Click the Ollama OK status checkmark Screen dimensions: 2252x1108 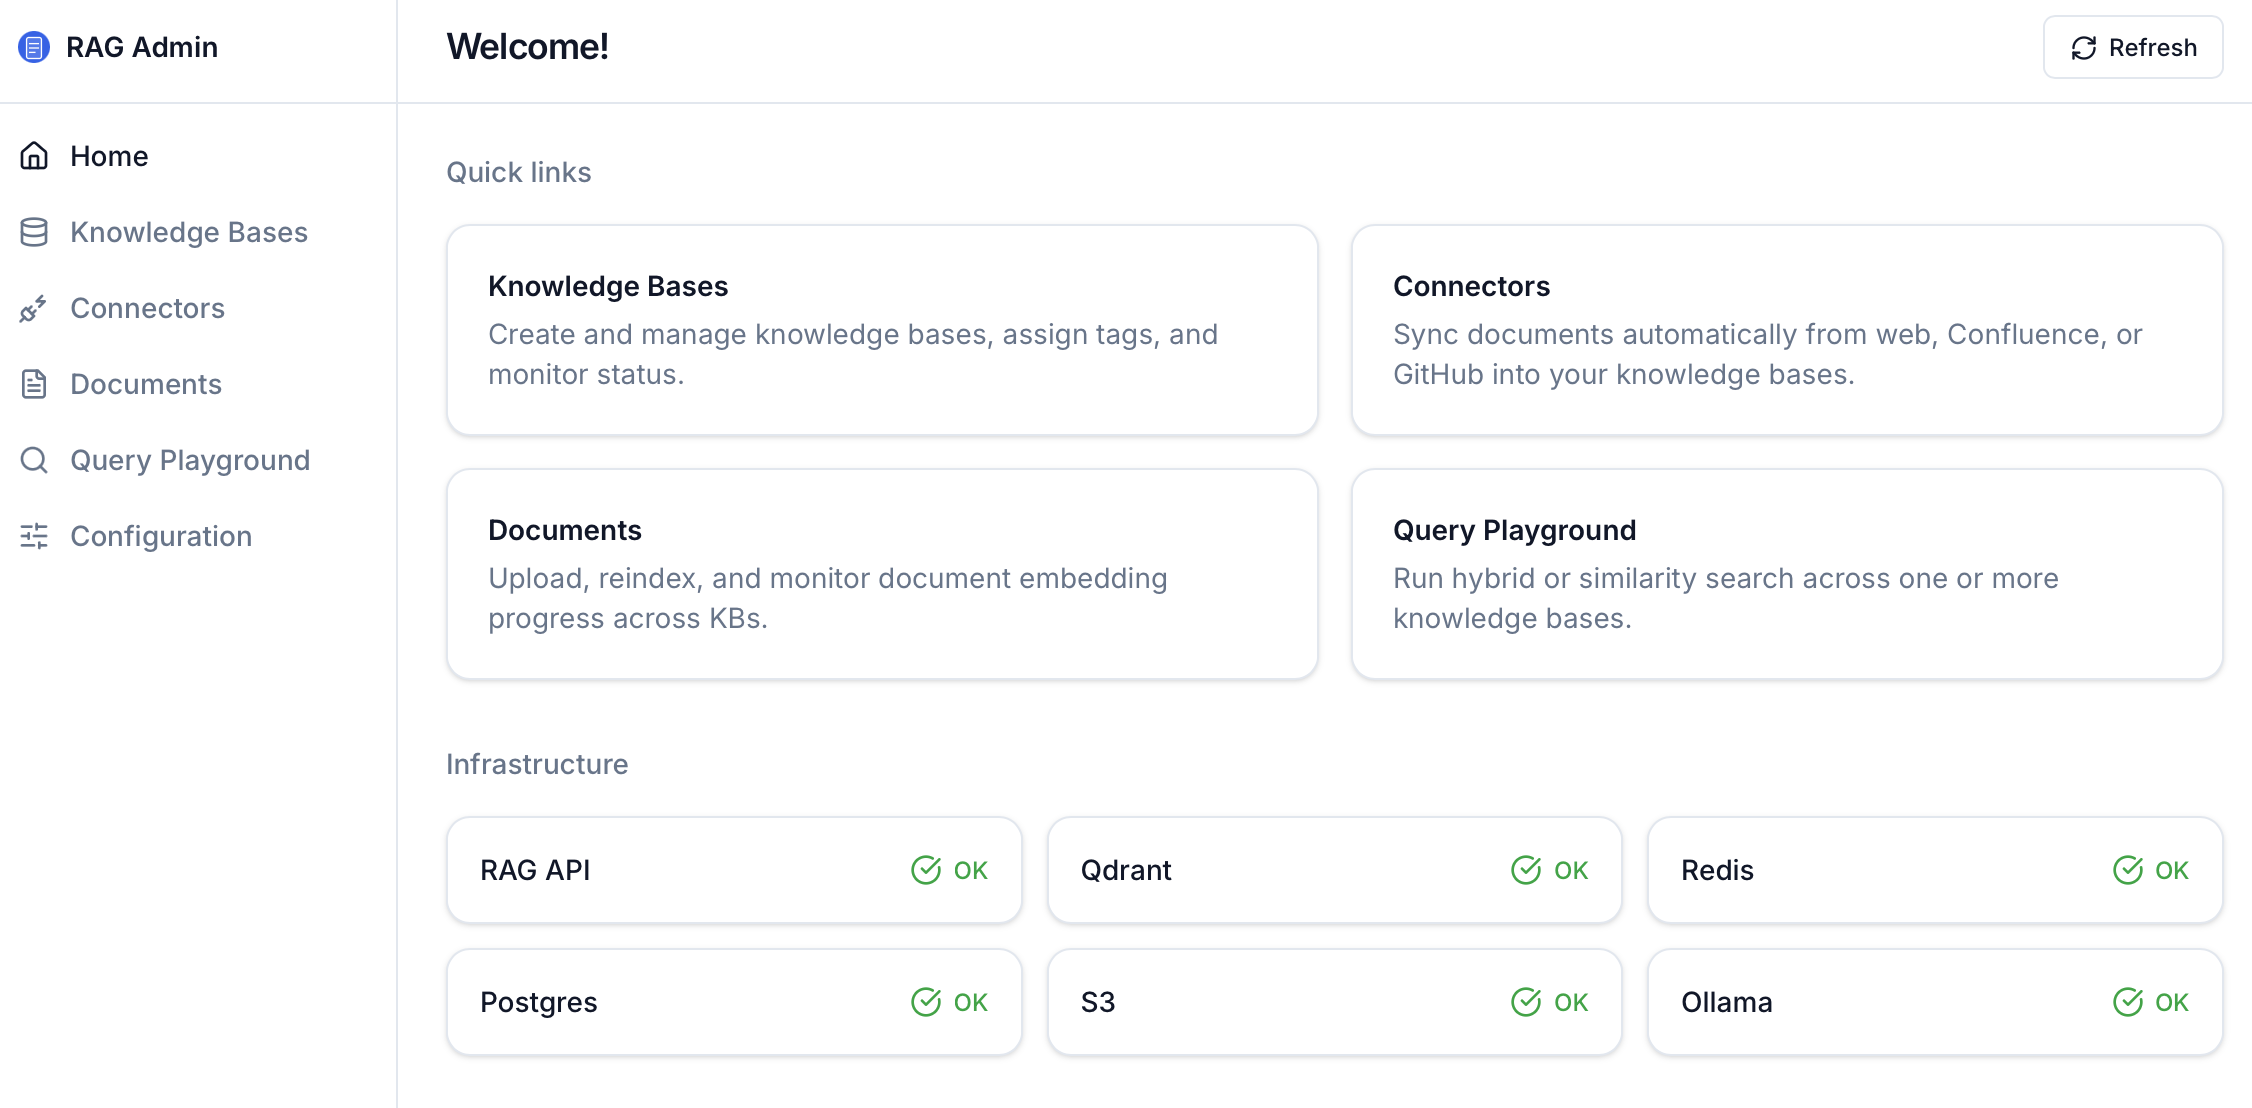click(2128, 1002)
